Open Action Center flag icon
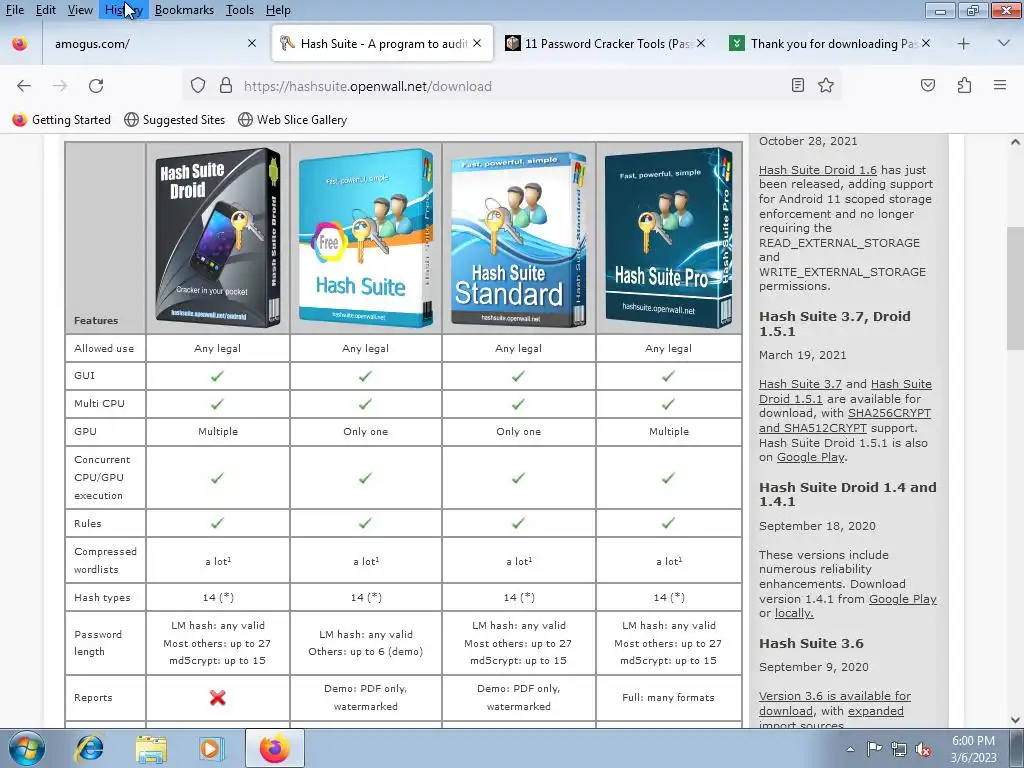Viewport: 1024px width, 768px height. point(874,749)
